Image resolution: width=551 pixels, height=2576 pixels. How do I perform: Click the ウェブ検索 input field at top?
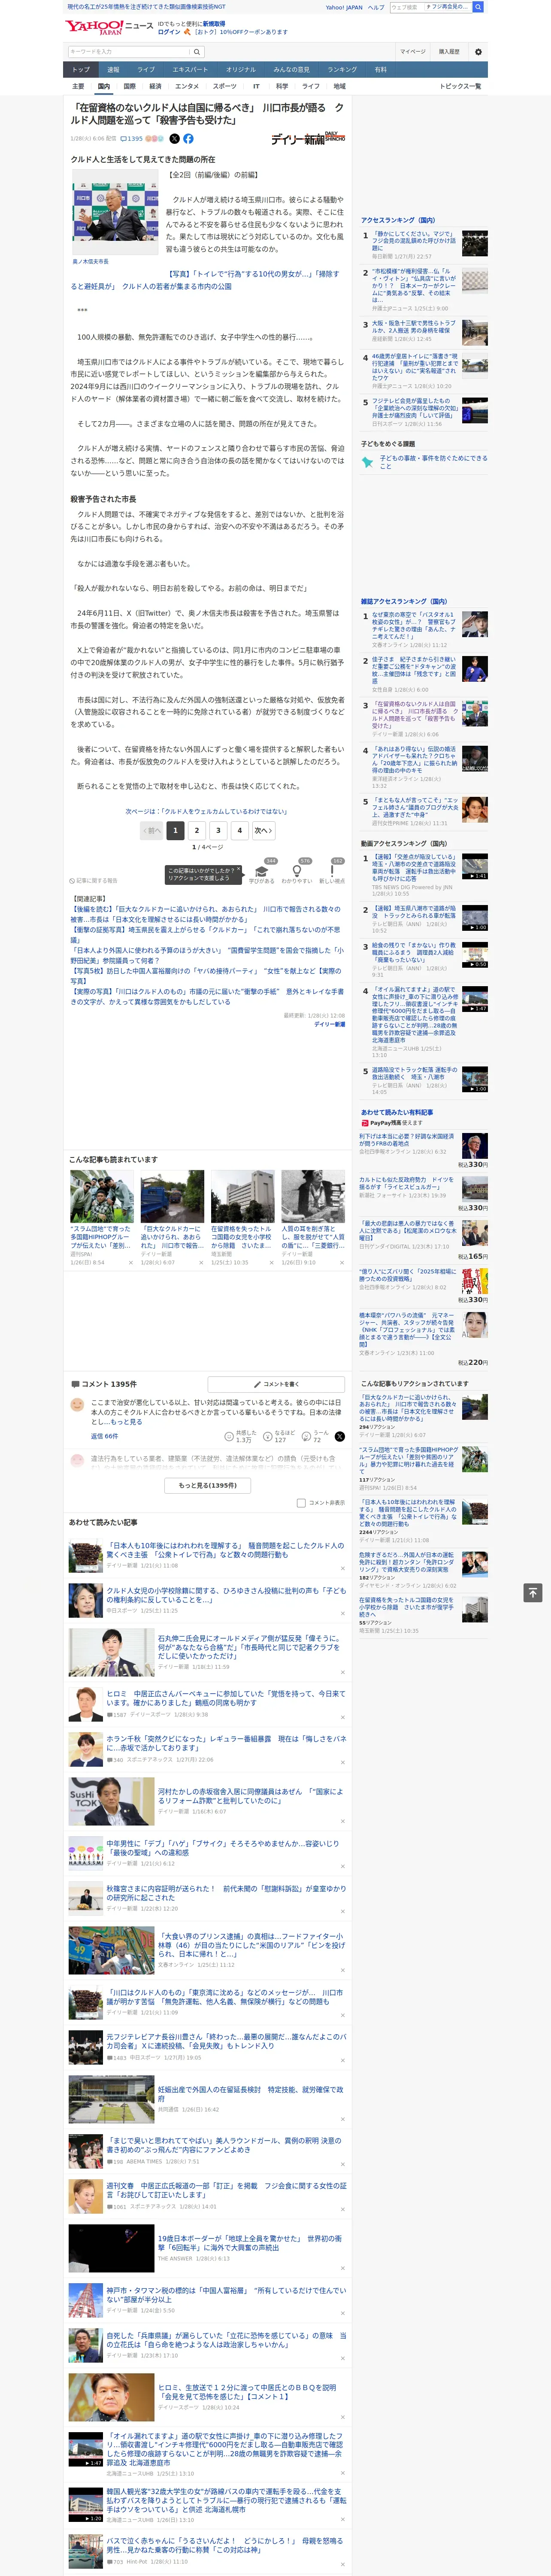pos(407,7)
